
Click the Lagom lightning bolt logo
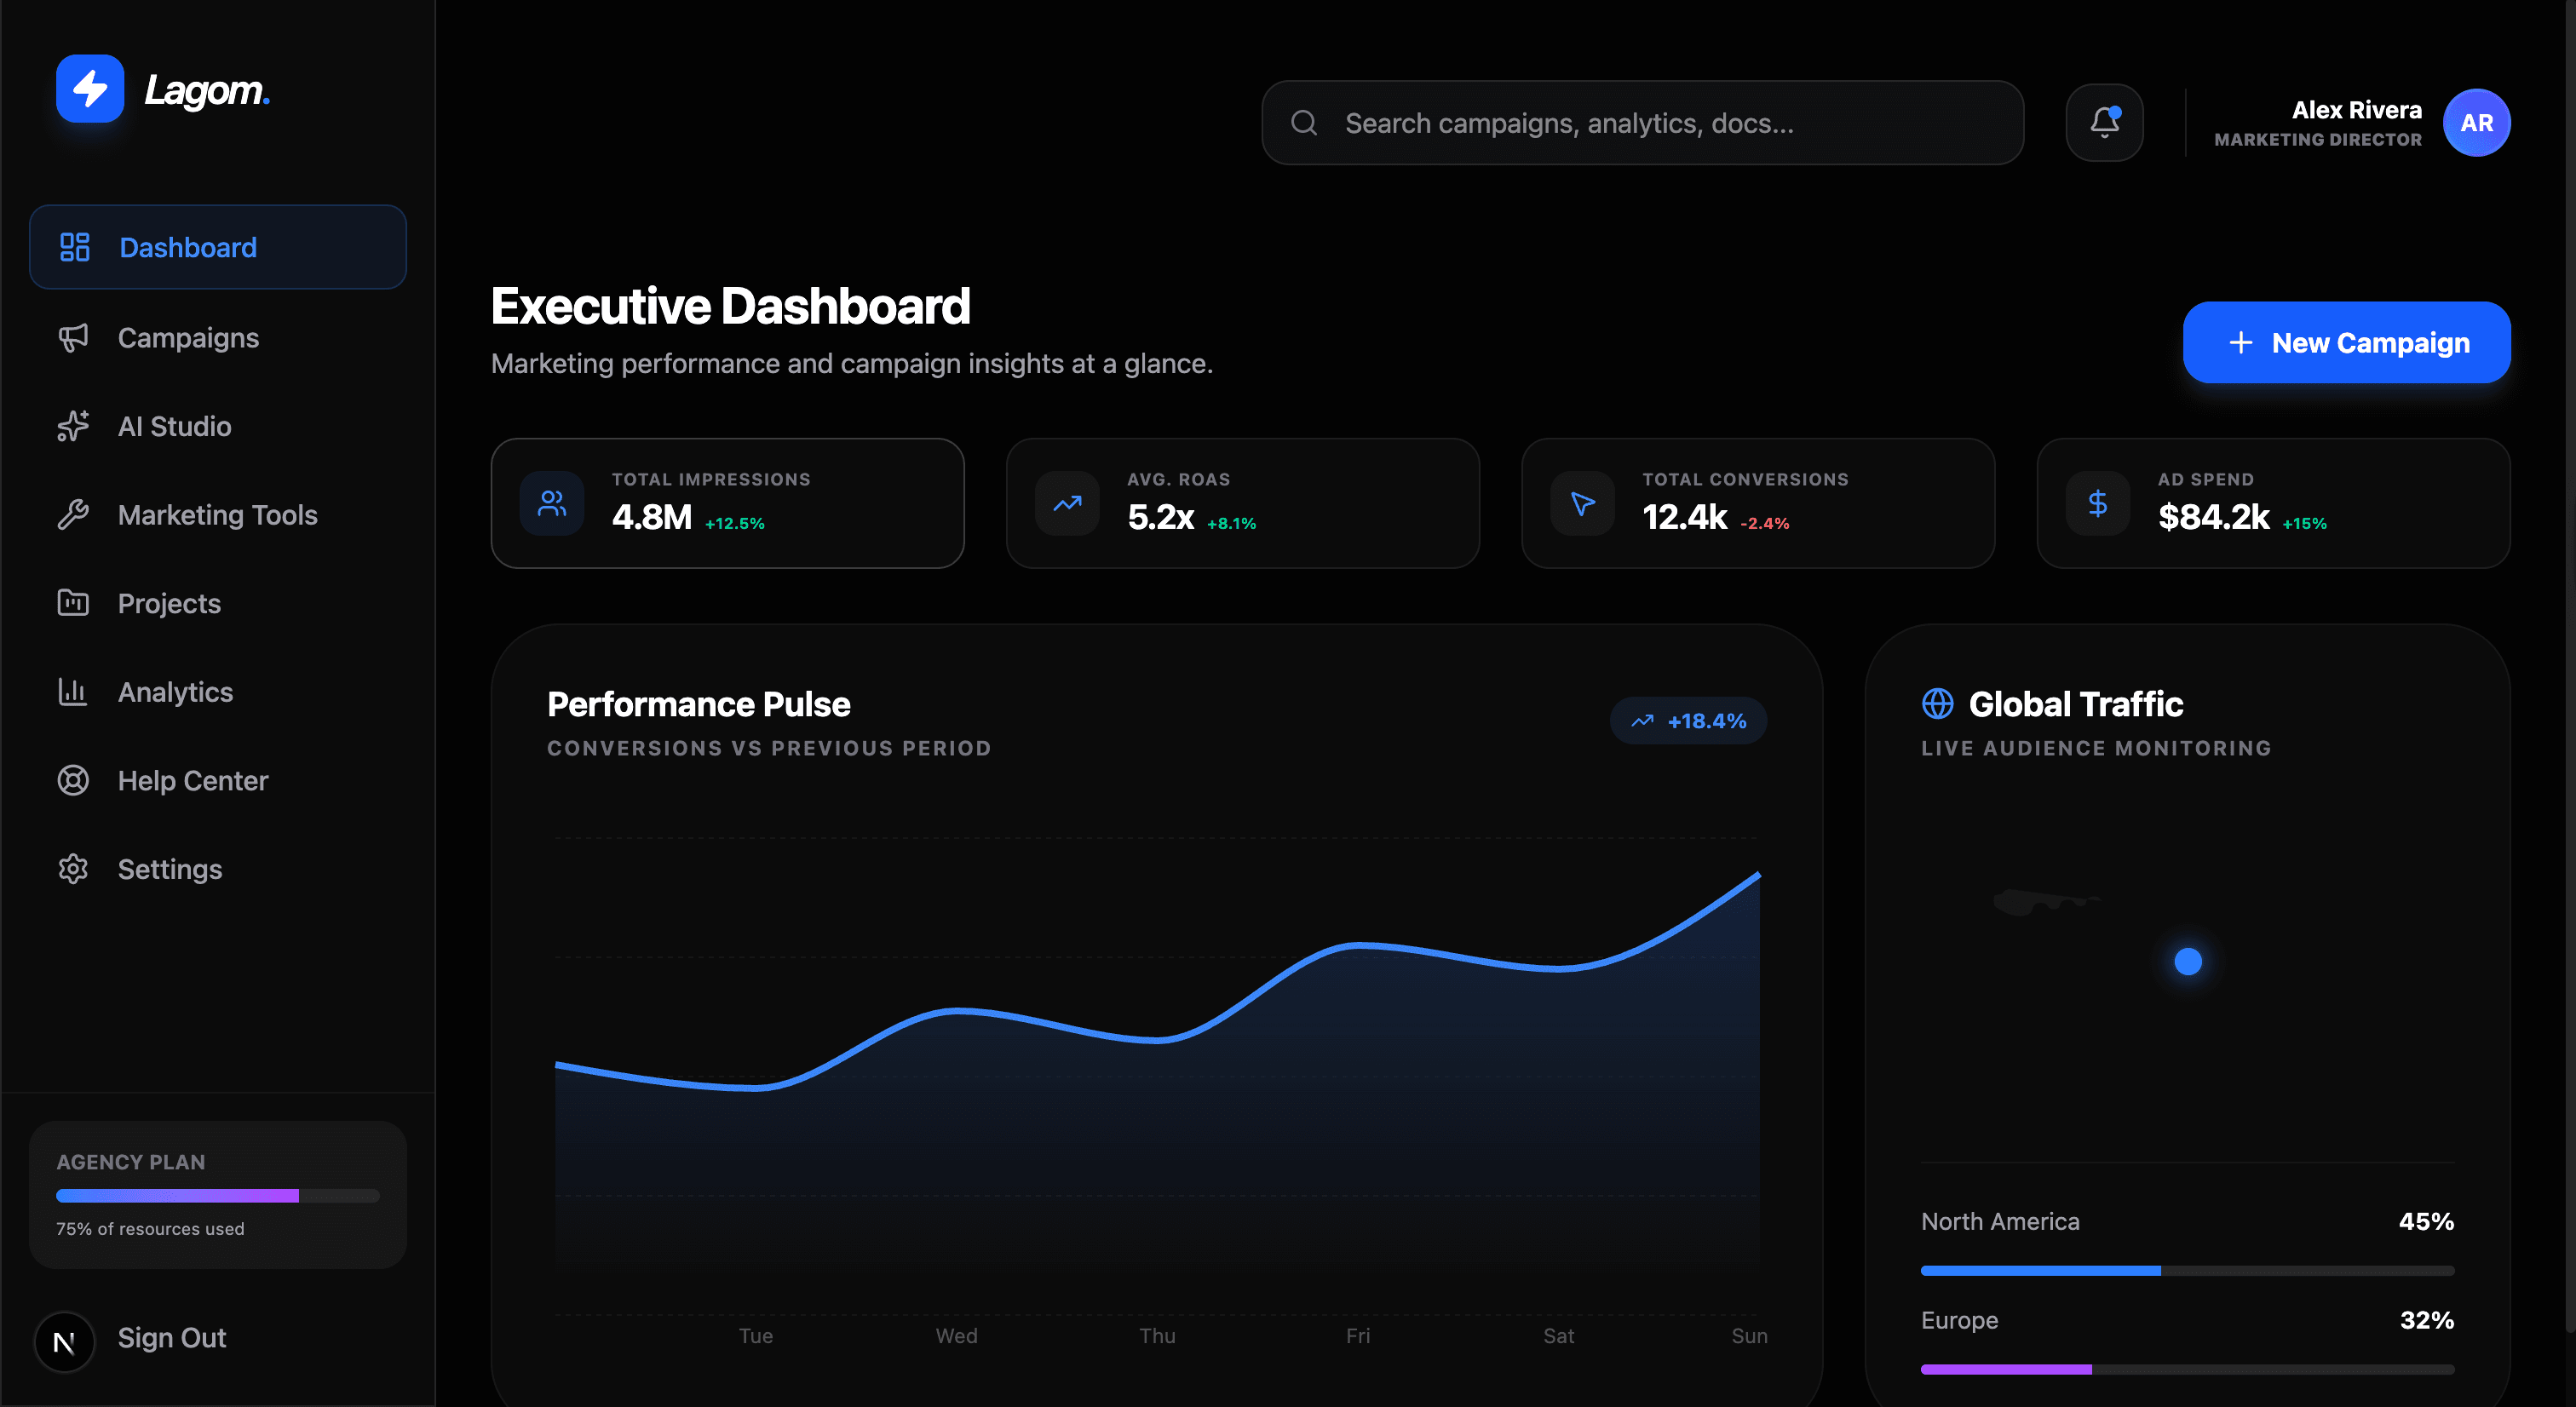(90, 89)
